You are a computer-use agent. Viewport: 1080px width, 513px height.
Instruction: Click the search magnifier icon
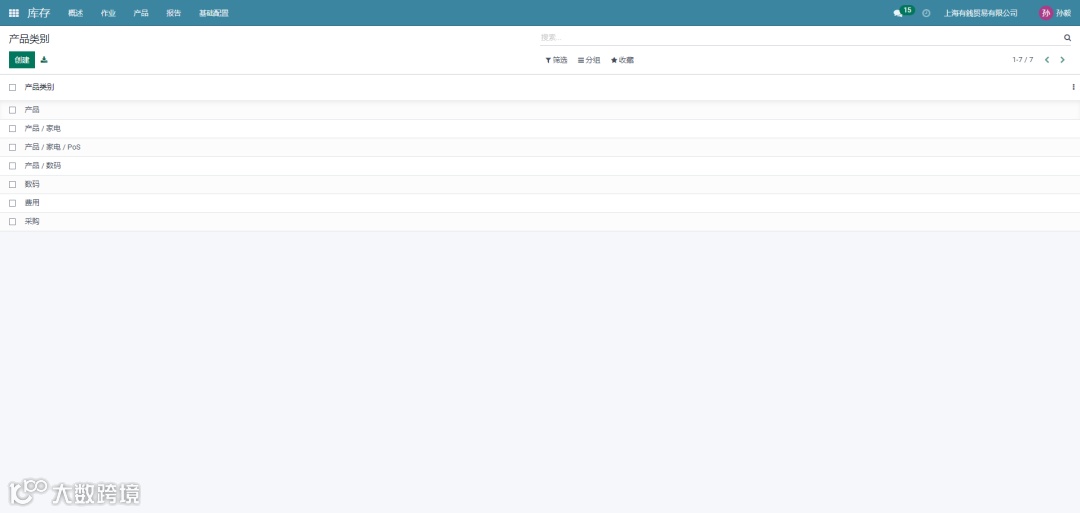coord(1068,38)
